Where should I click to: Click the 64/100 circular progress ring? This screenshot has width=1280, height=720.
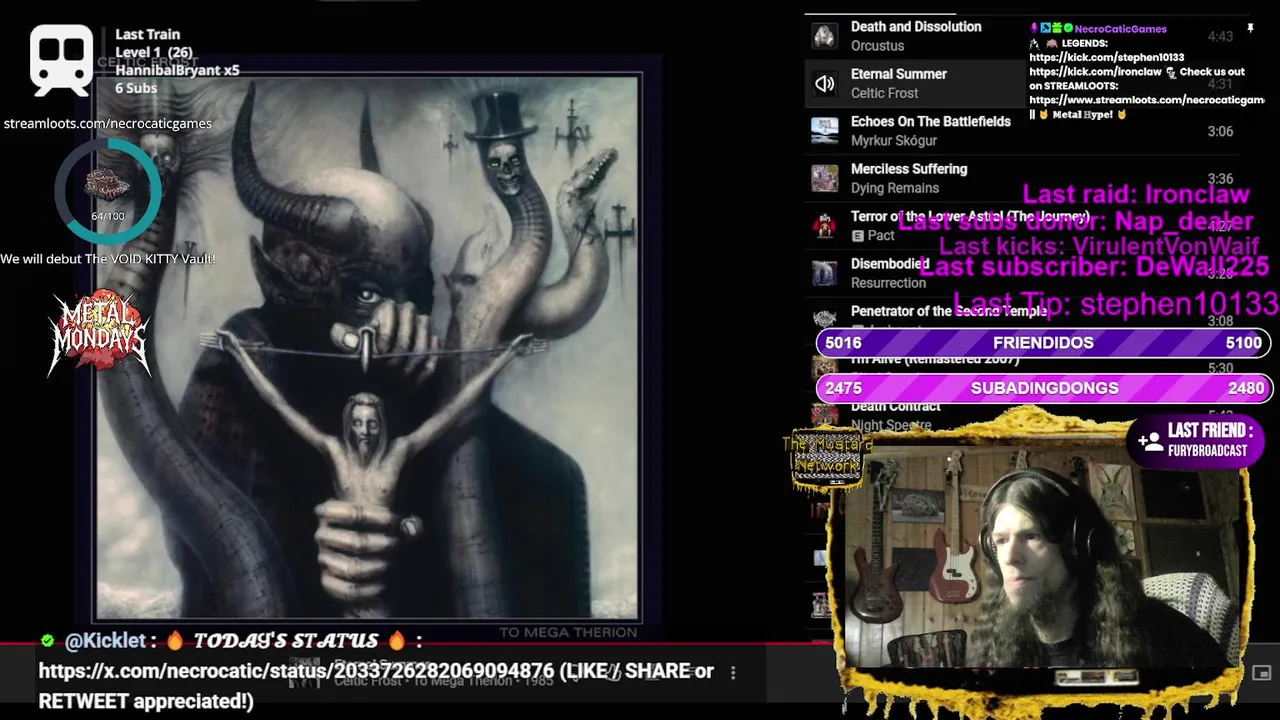(107, 191)
